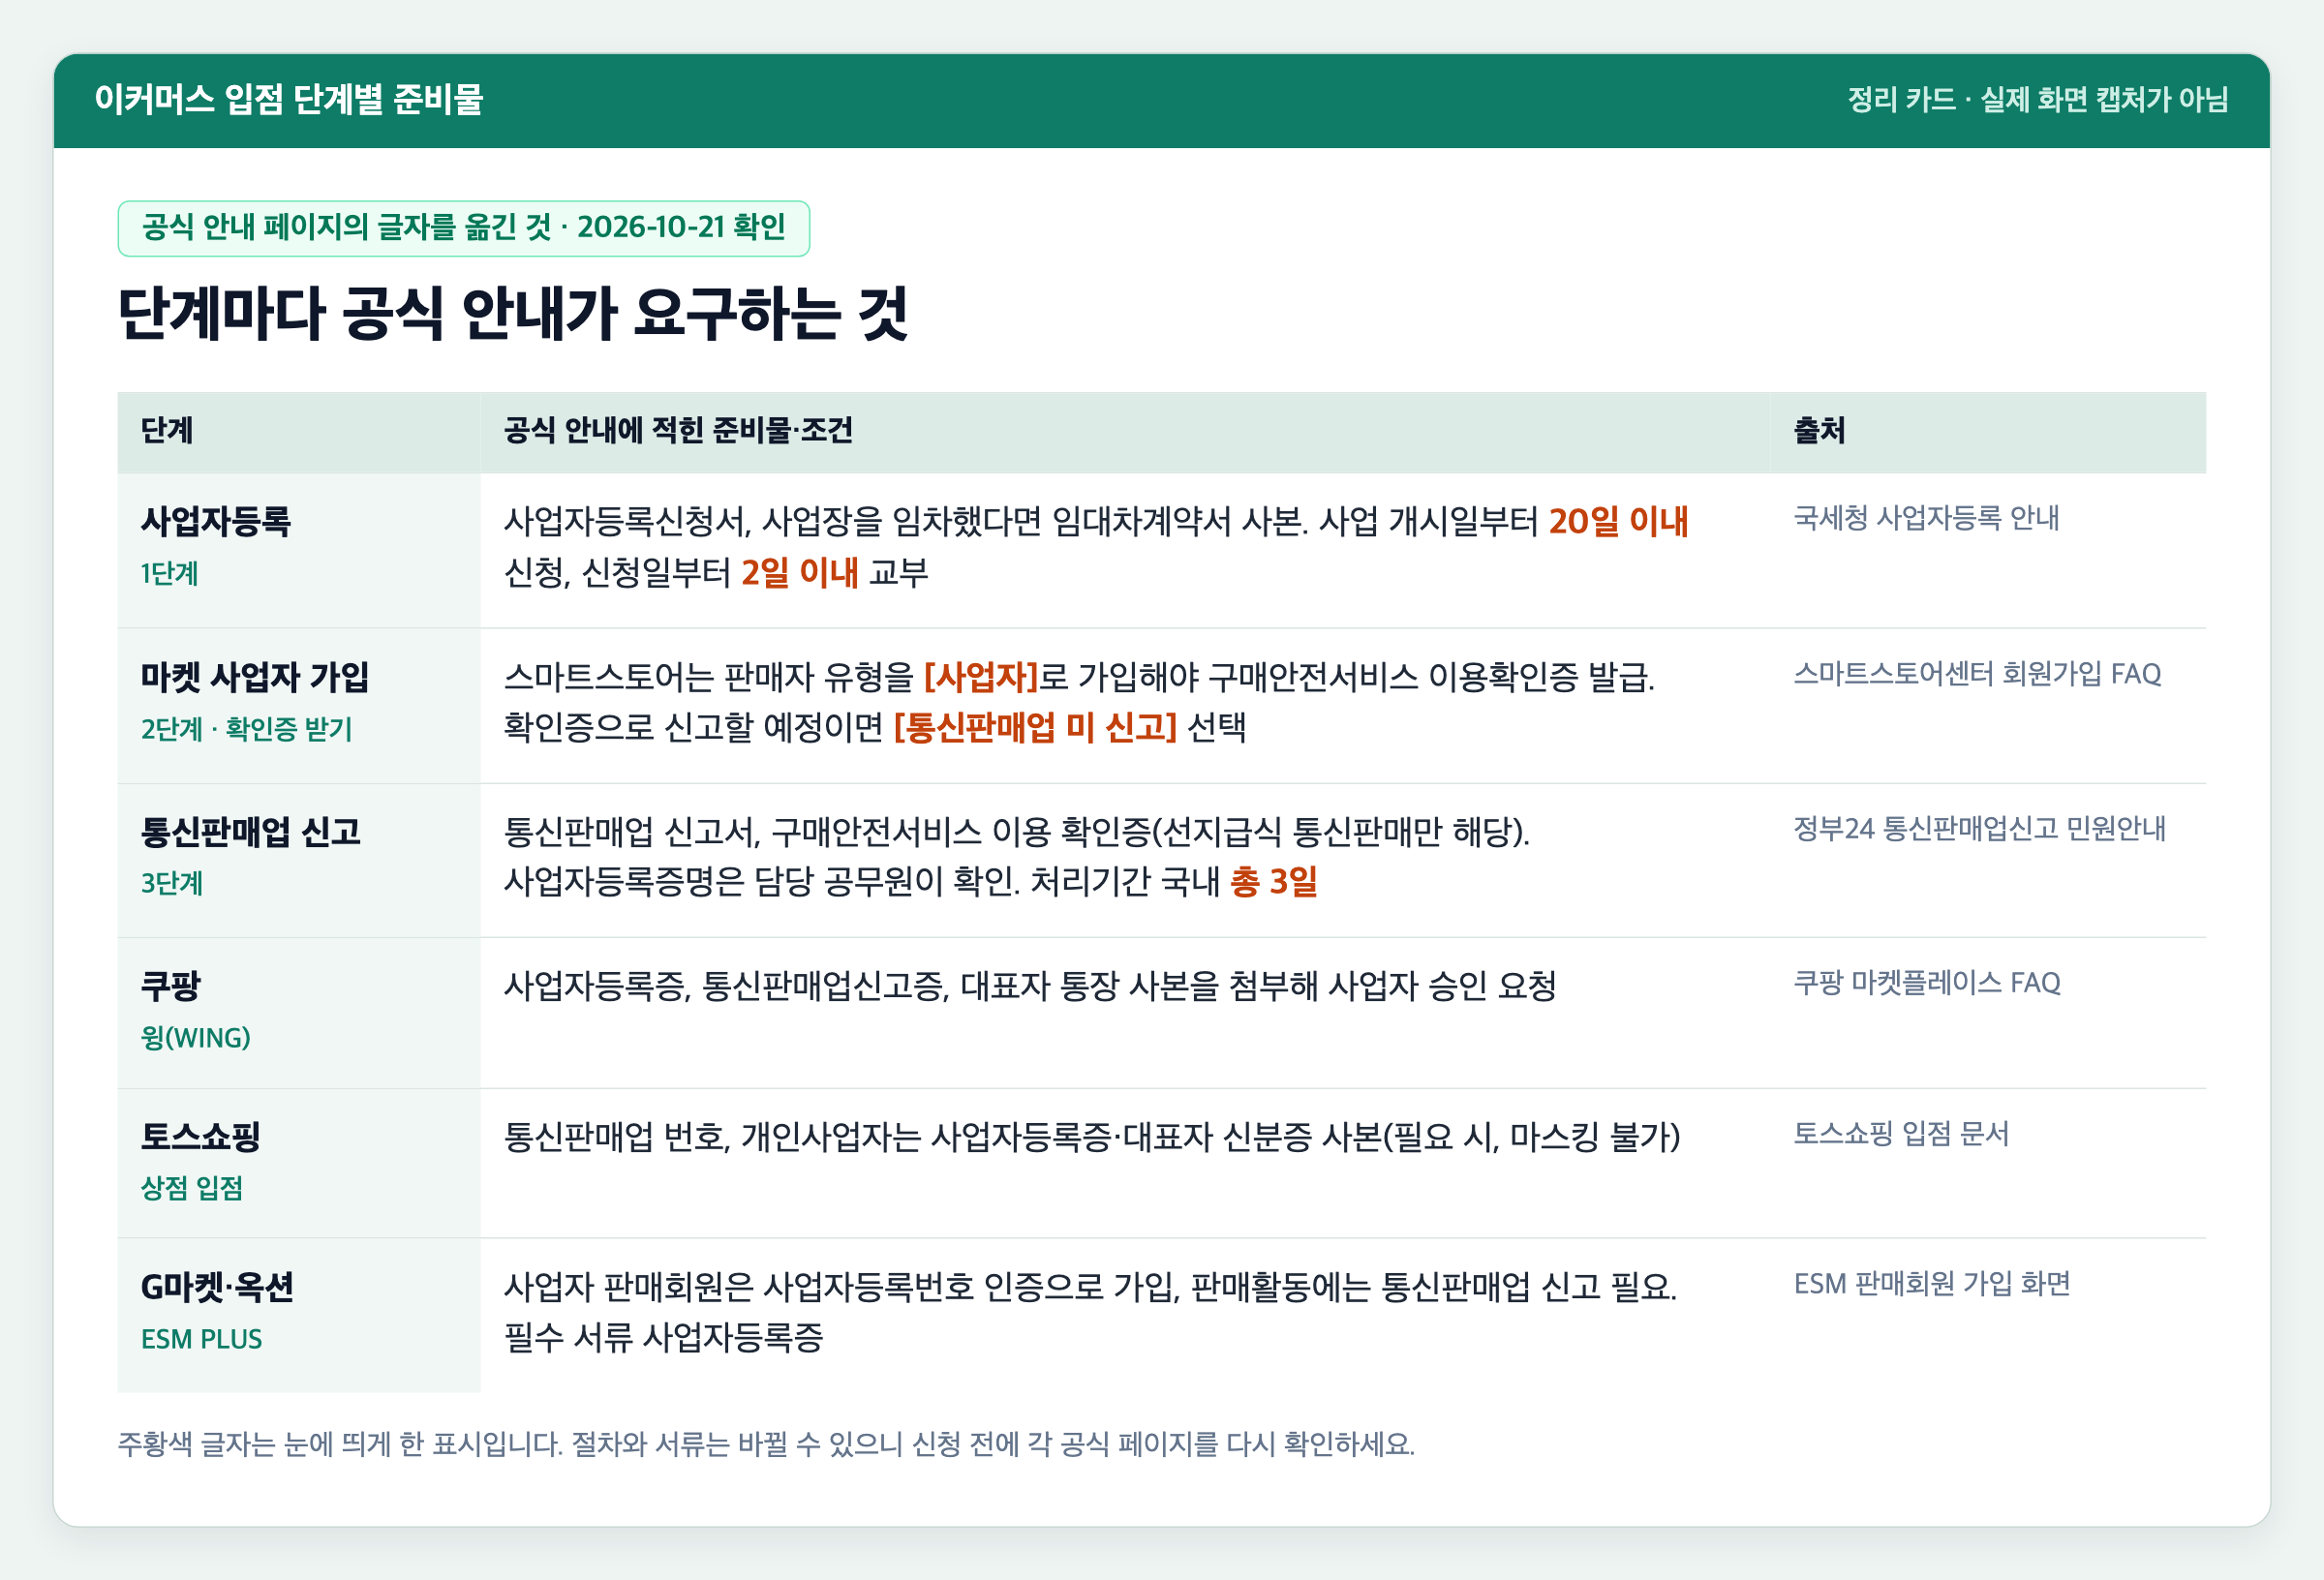Click the highlighted text '2일 이내'
This screenshot has width=2324, height=1580.
[799, 572]
